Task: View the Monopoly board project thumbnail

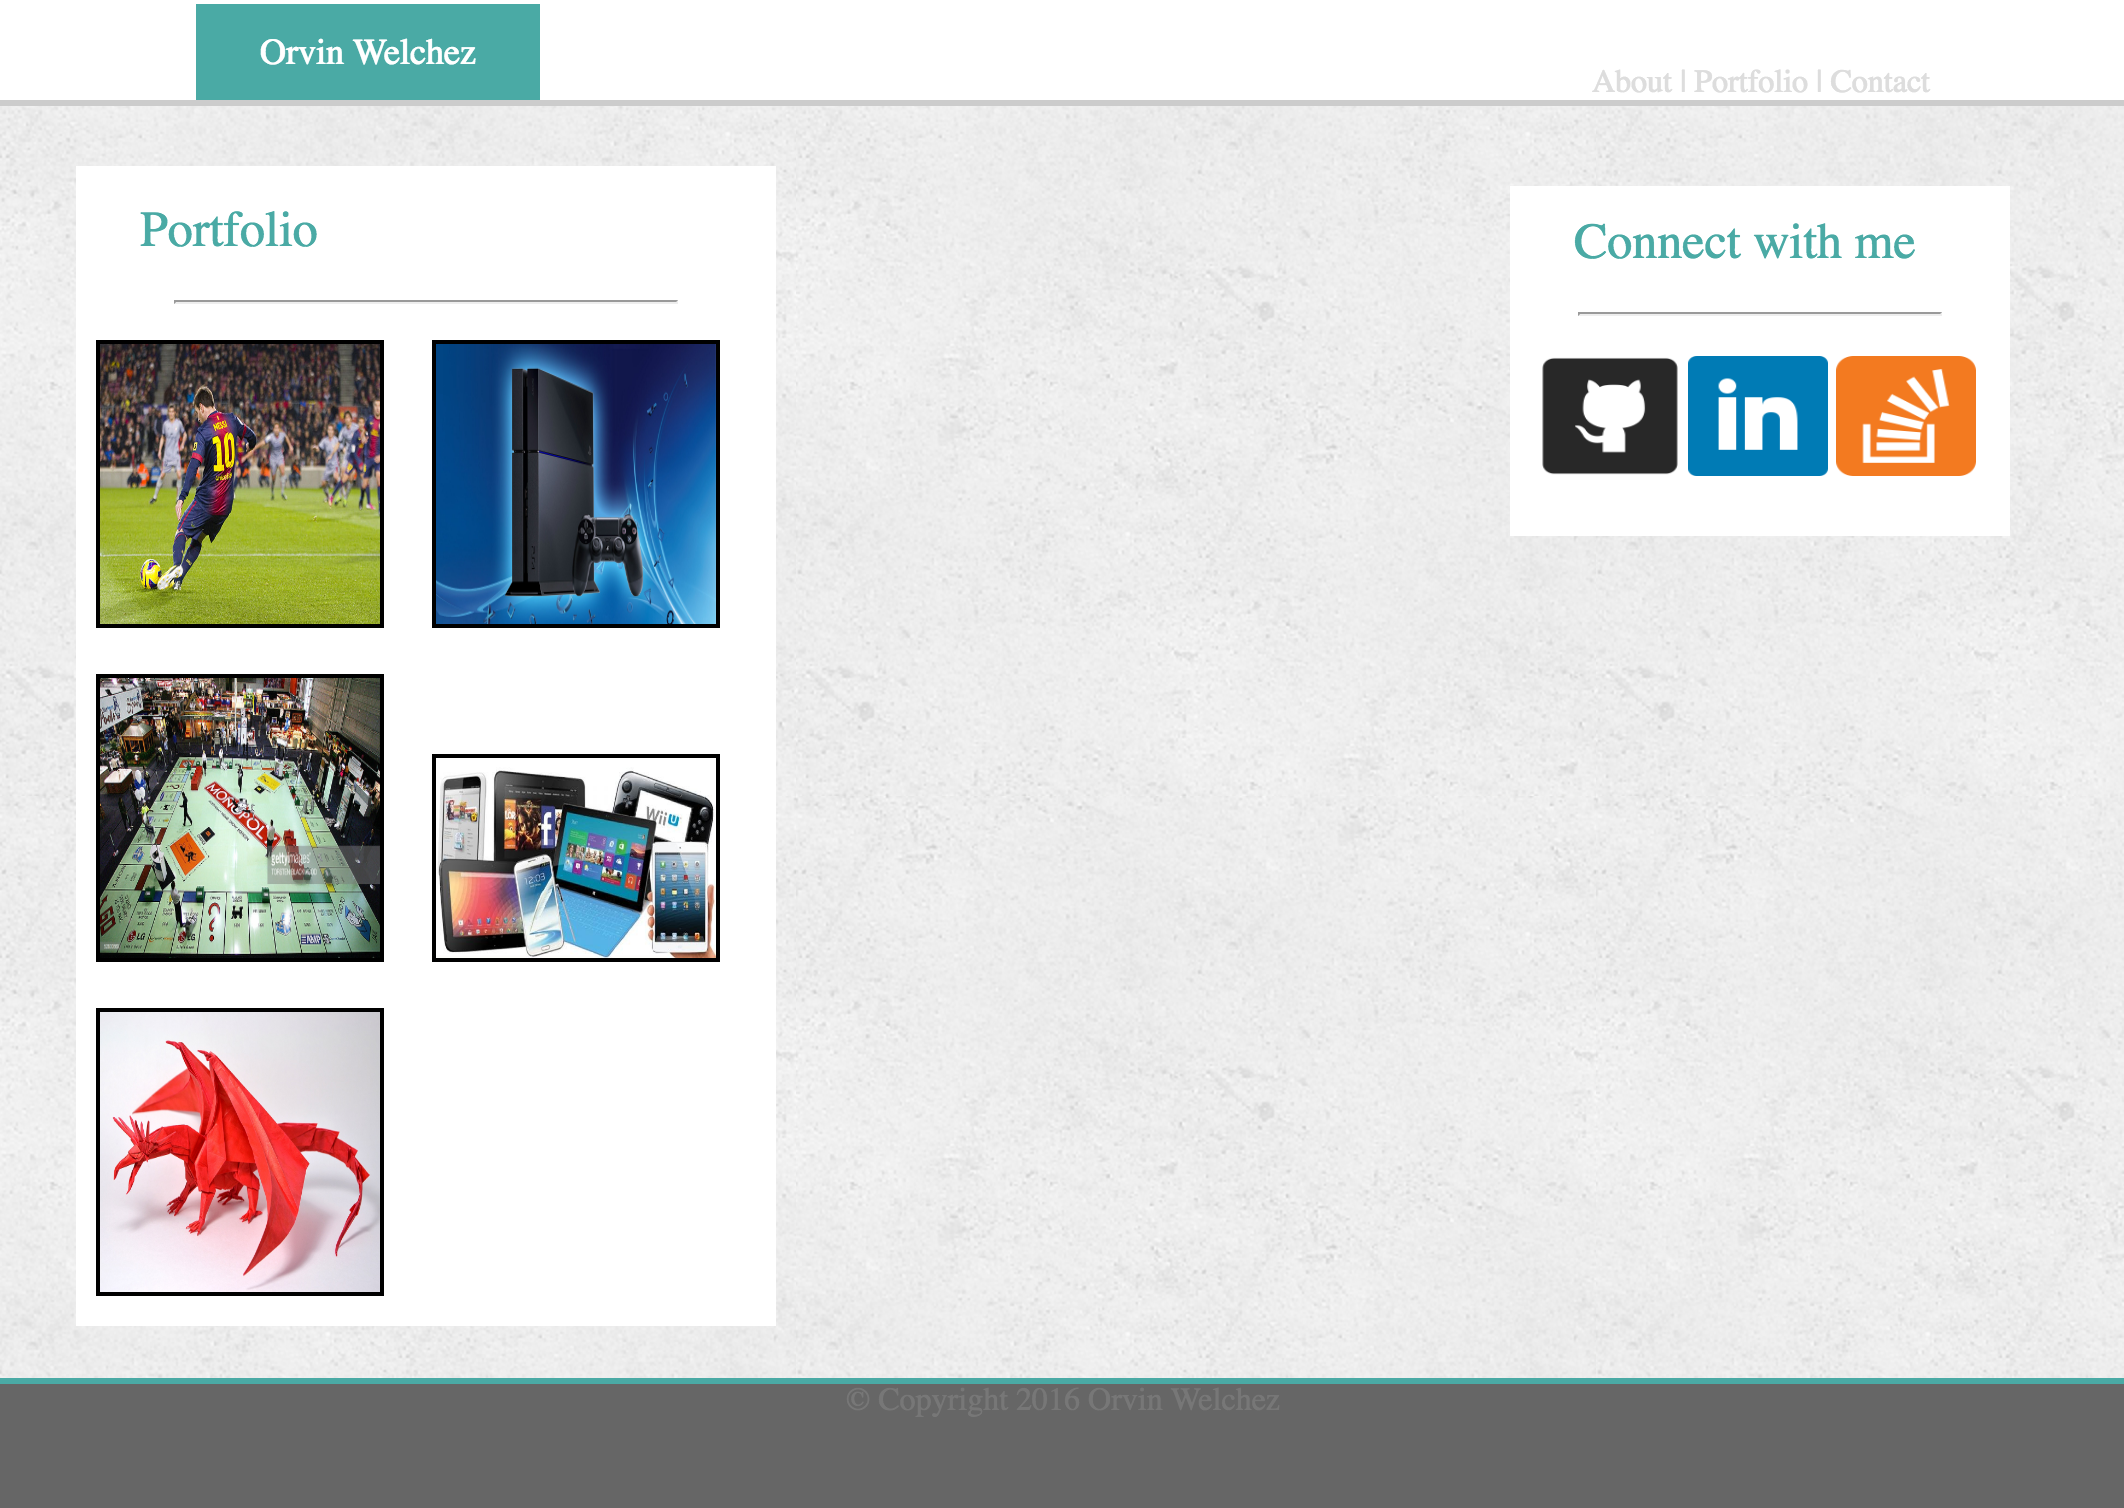Action: 240,818
